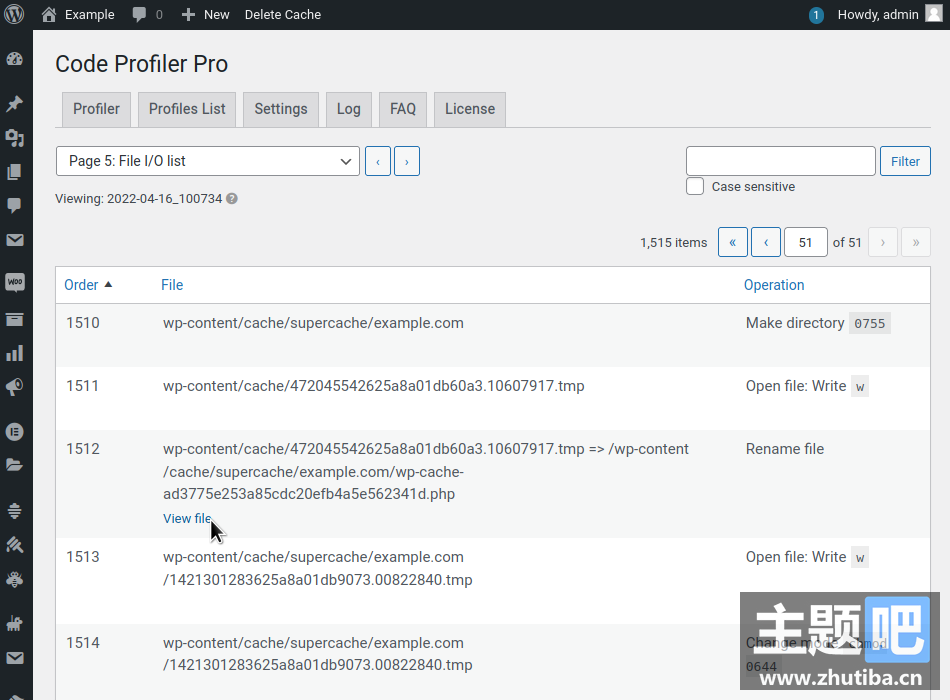Click the 0755 mode code
Image resolution: width=950 pixels, height=700 pixels.
tap(869, 324)
